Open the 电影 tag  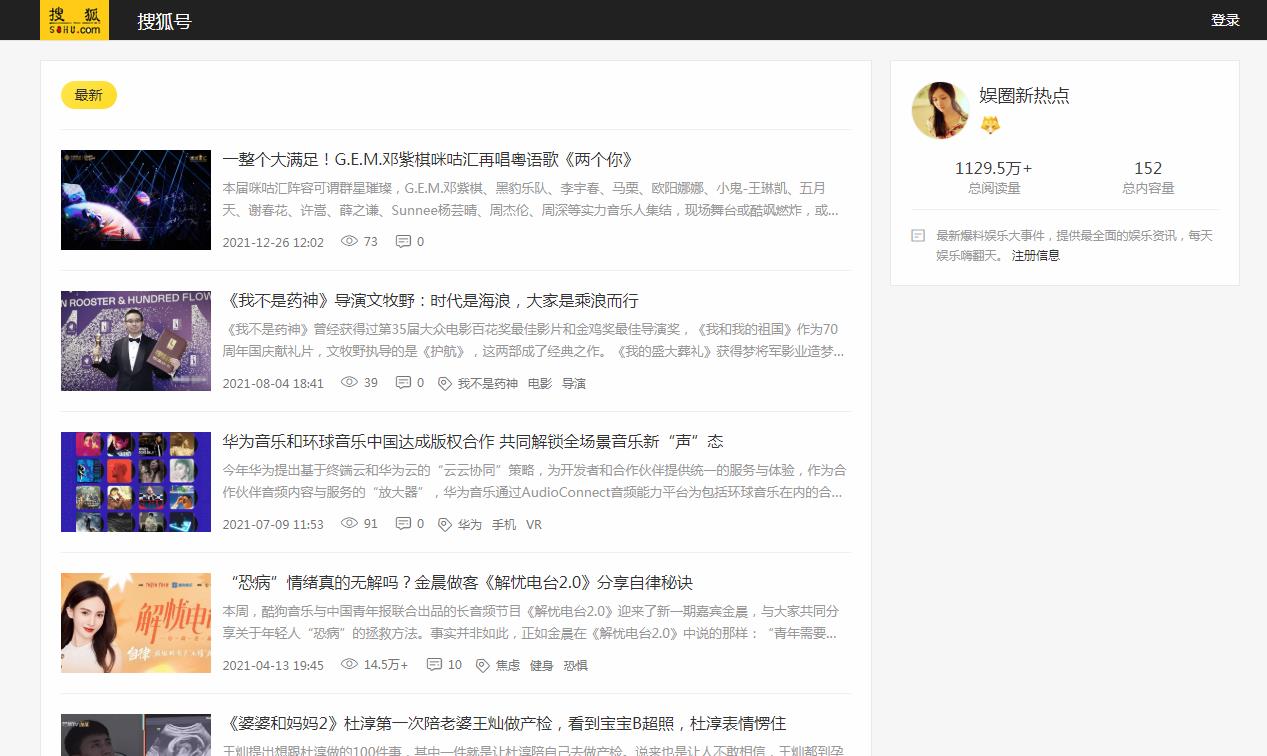(x=540, y=383)
